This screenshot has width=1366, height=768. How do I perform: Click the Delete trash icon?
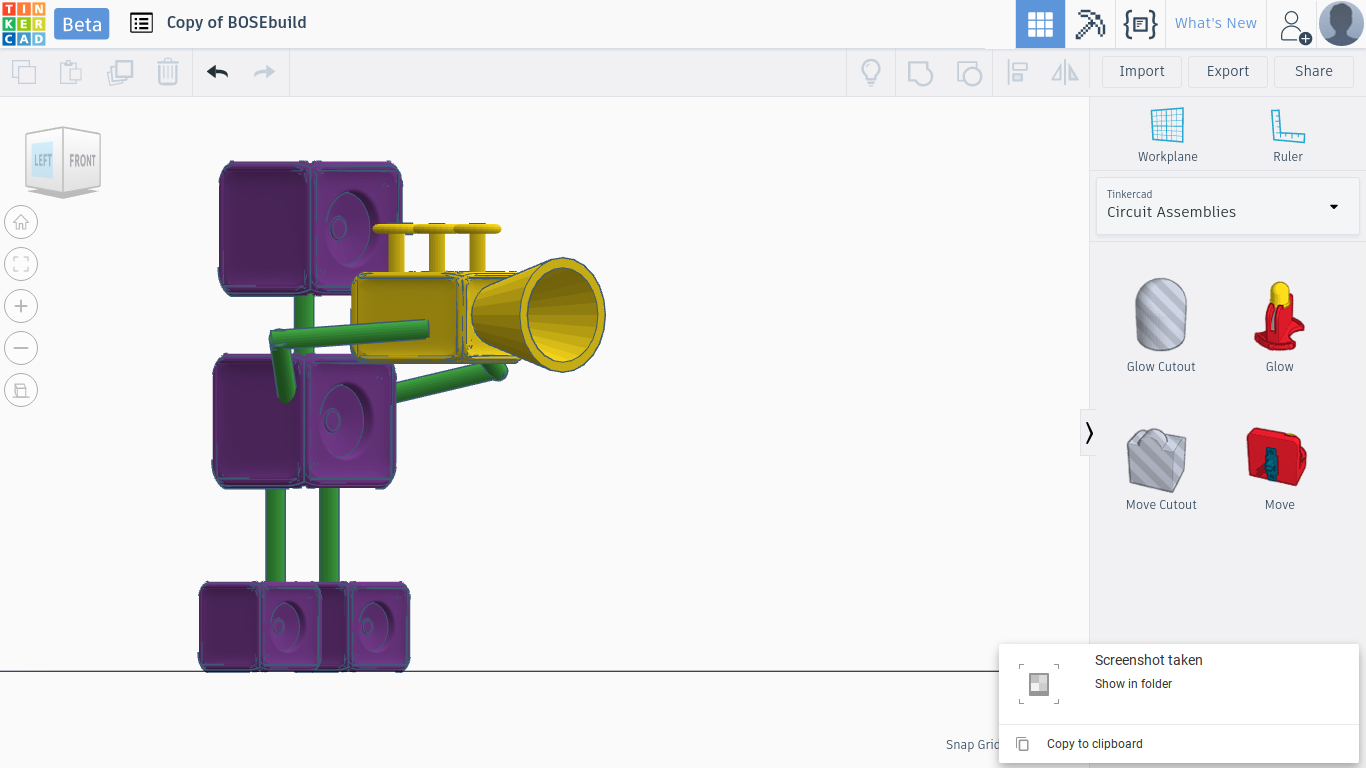(x=168, y=72)
